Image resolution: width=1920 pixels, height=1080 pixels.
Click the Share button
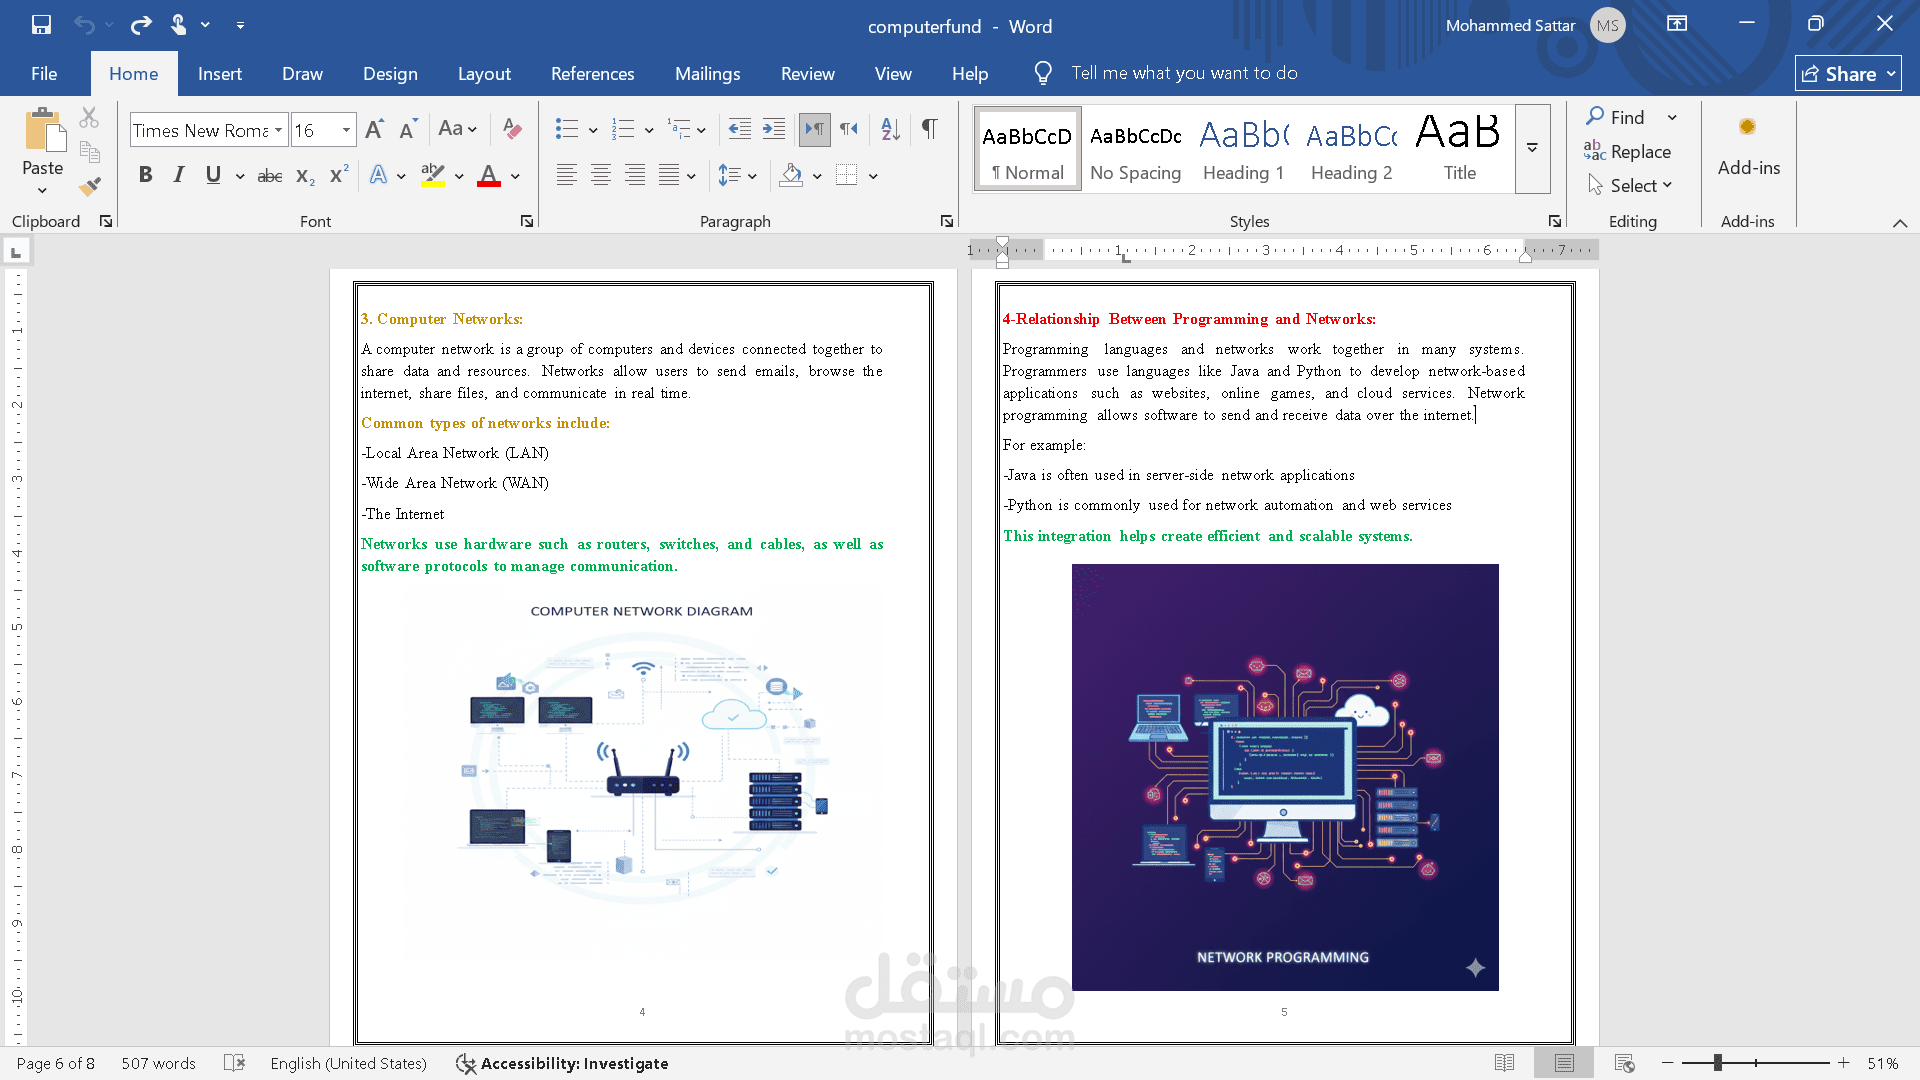coord(1848,74)
